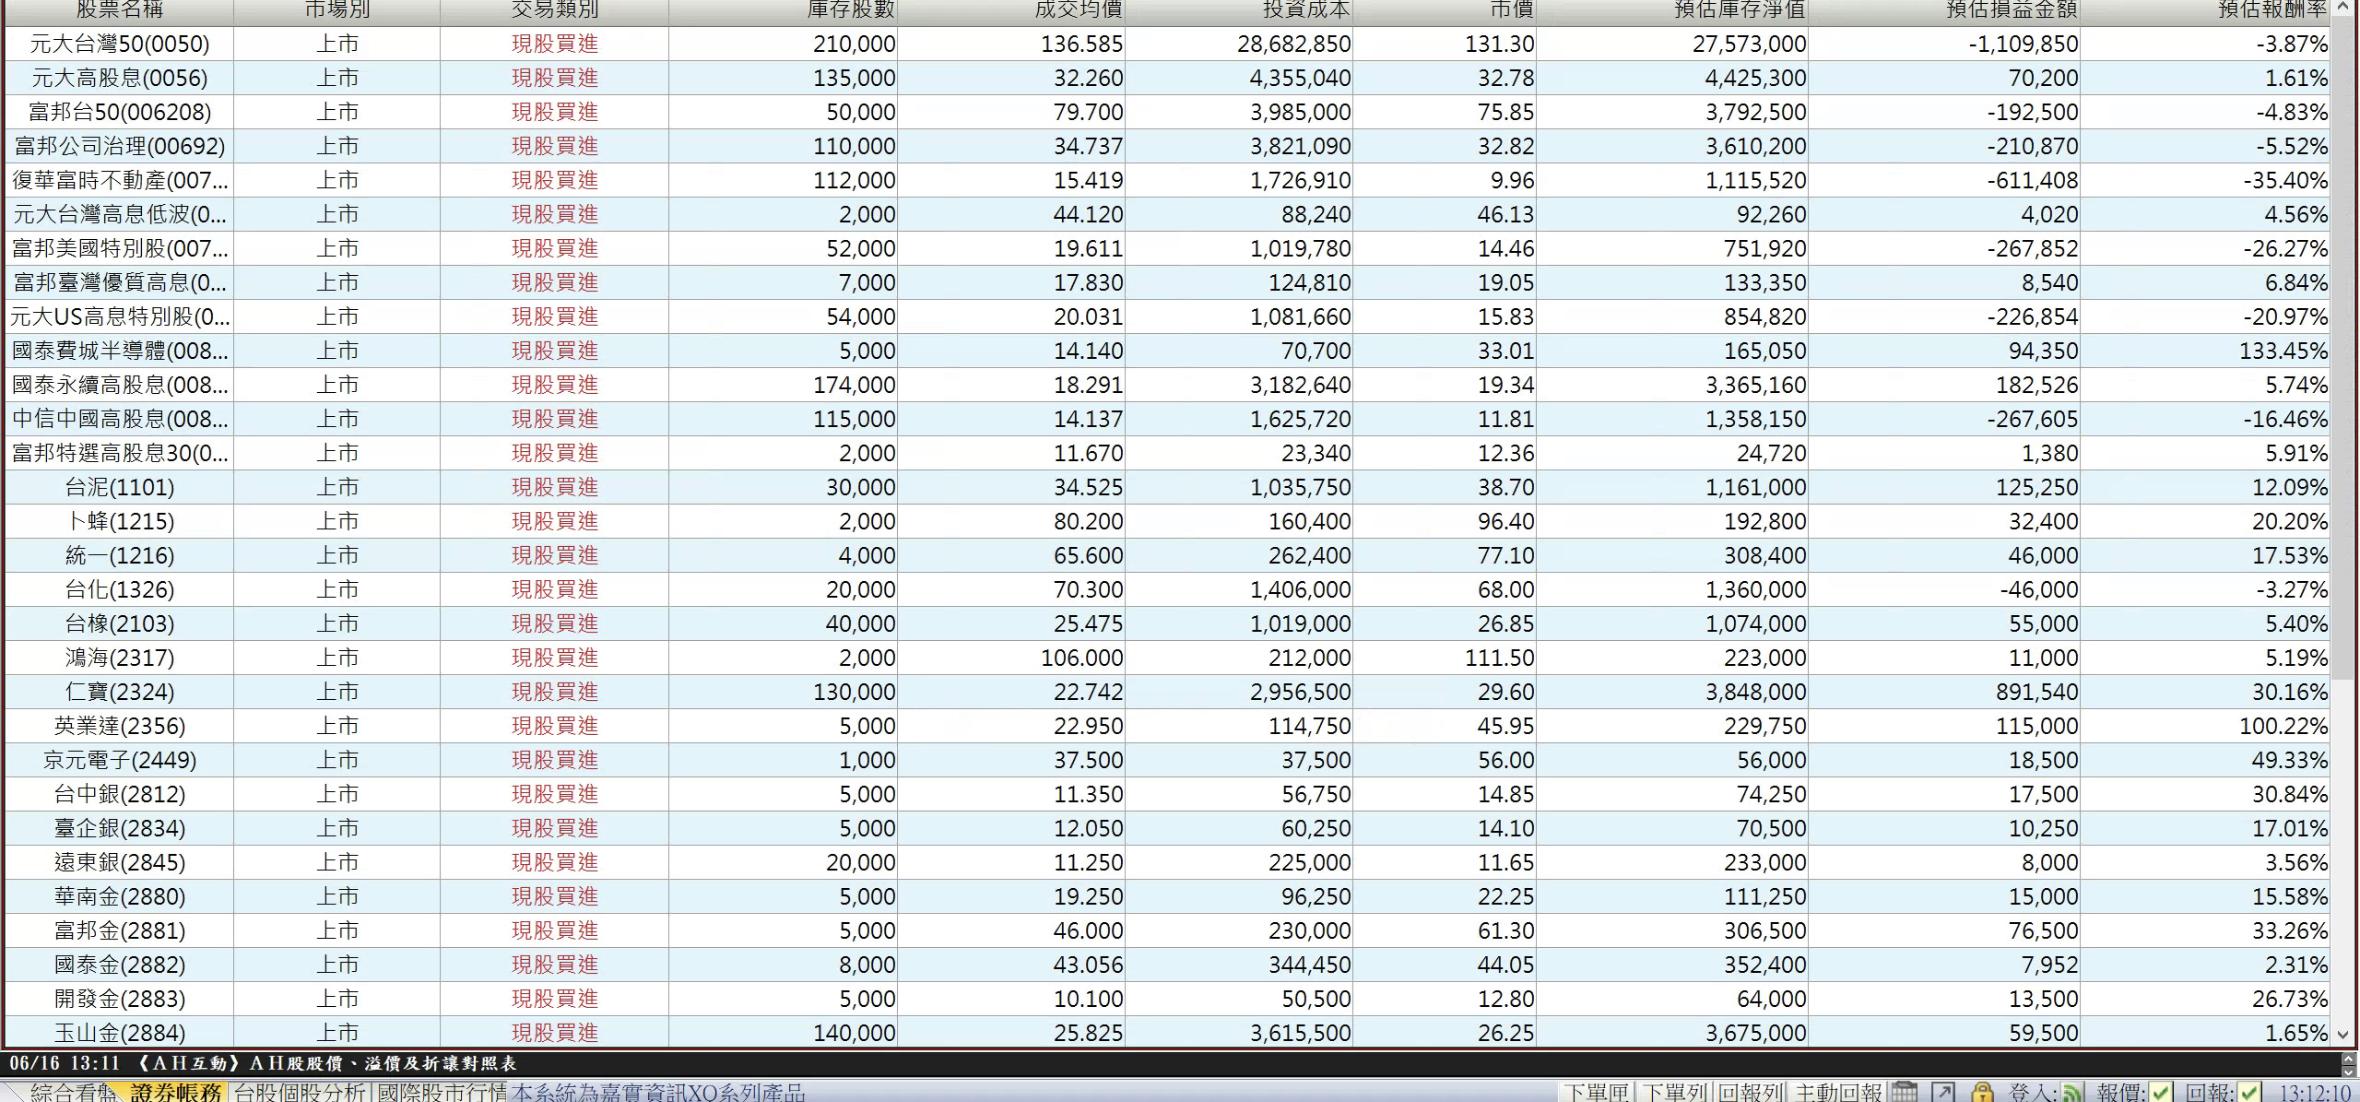Select the 台中銀(2812) row

[1168, 794]
